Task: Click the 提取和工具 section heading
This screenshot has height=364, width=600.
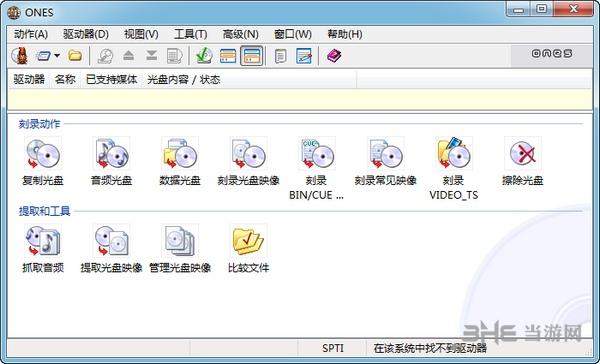Action: pyautogui.click(x=44, y=211)
